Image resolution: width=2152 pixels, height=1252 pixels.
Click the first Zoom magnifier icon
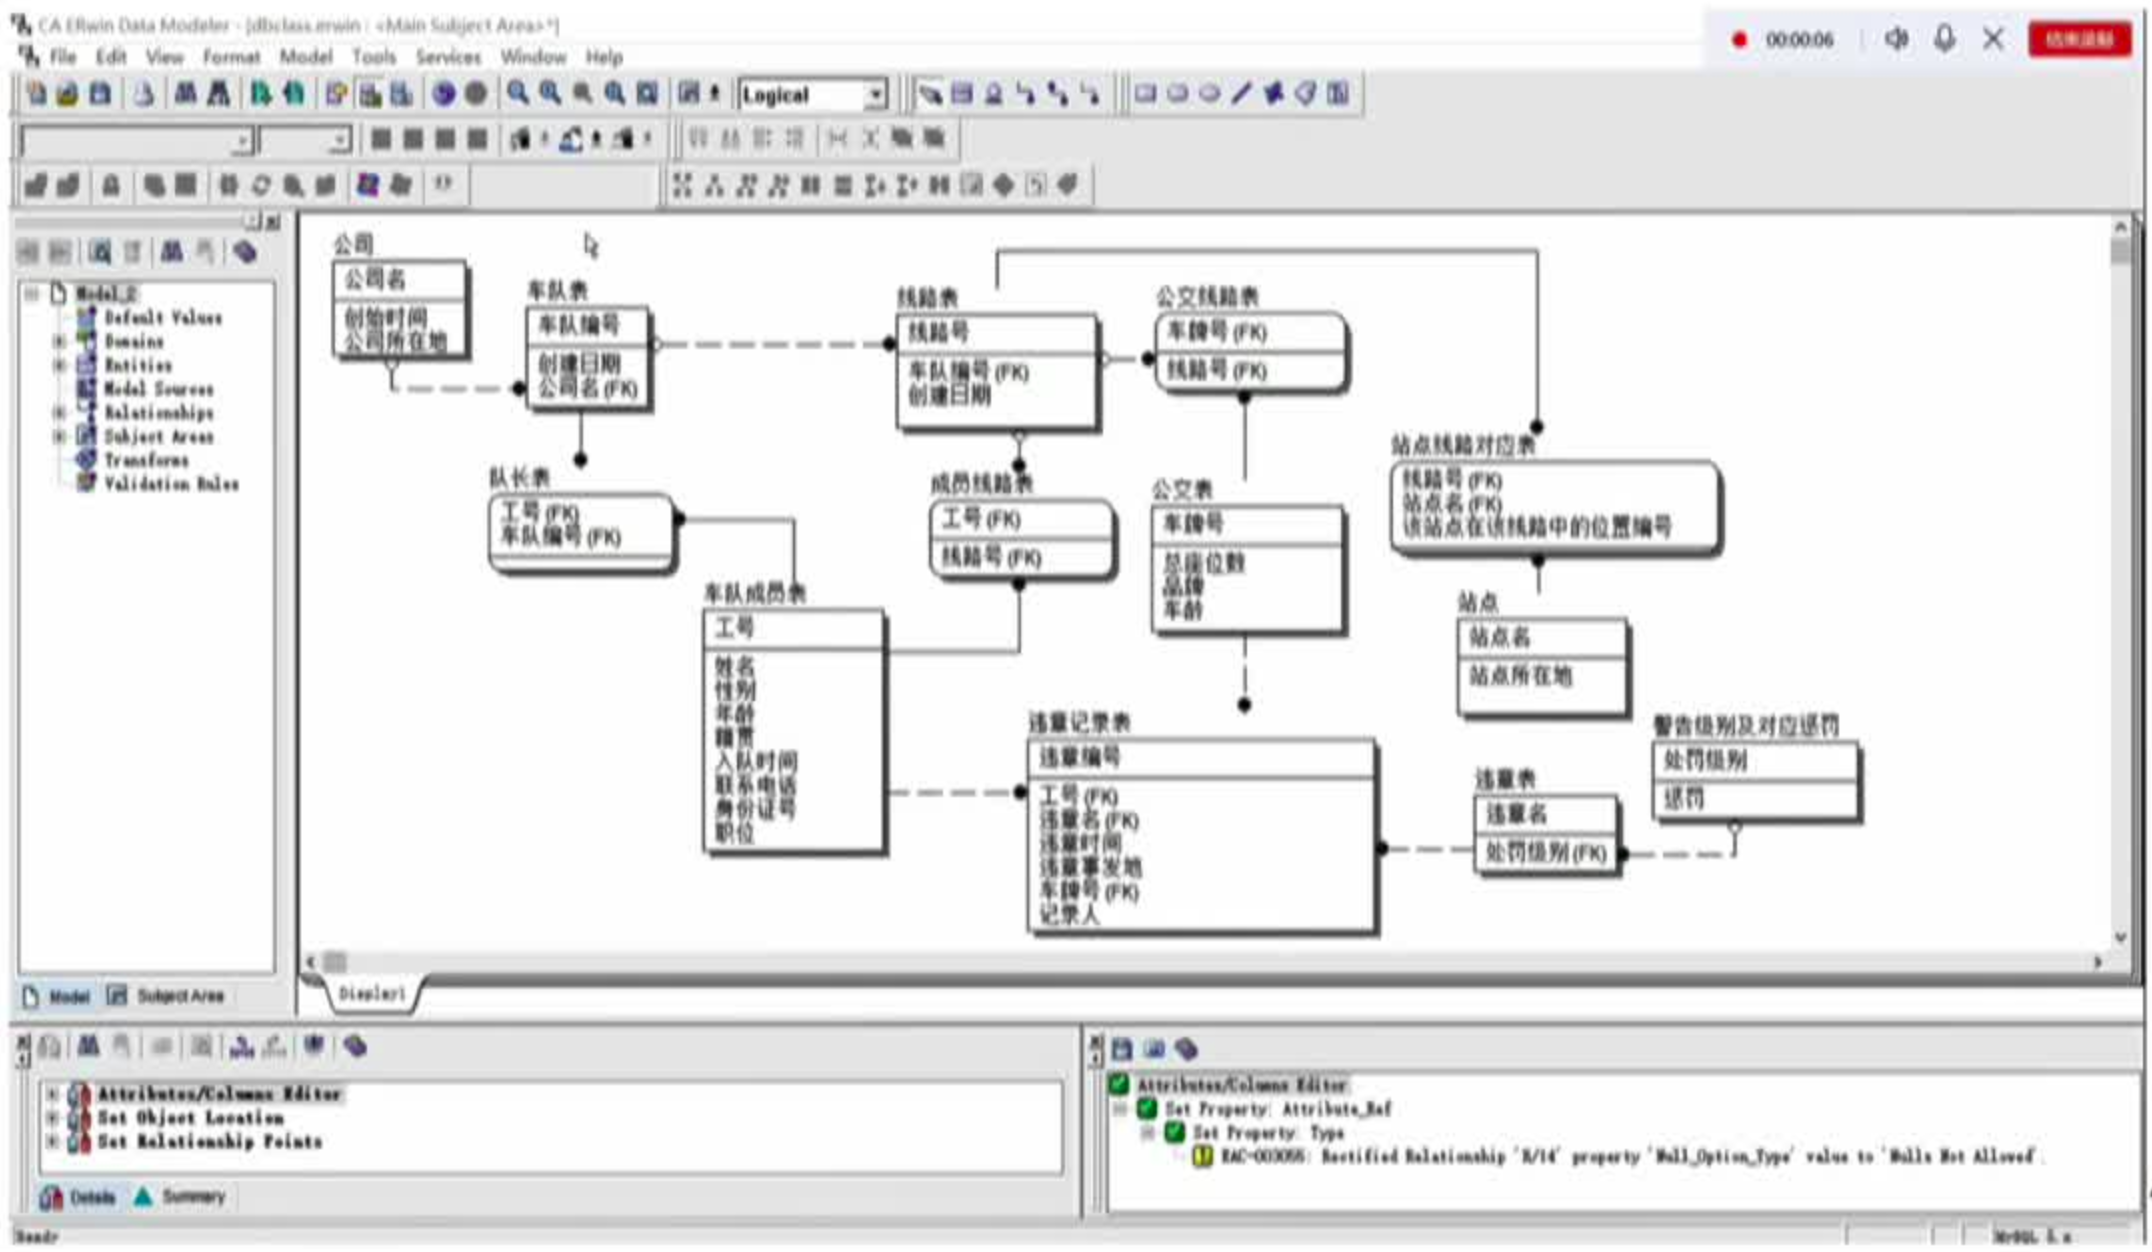tap(517, 95)
